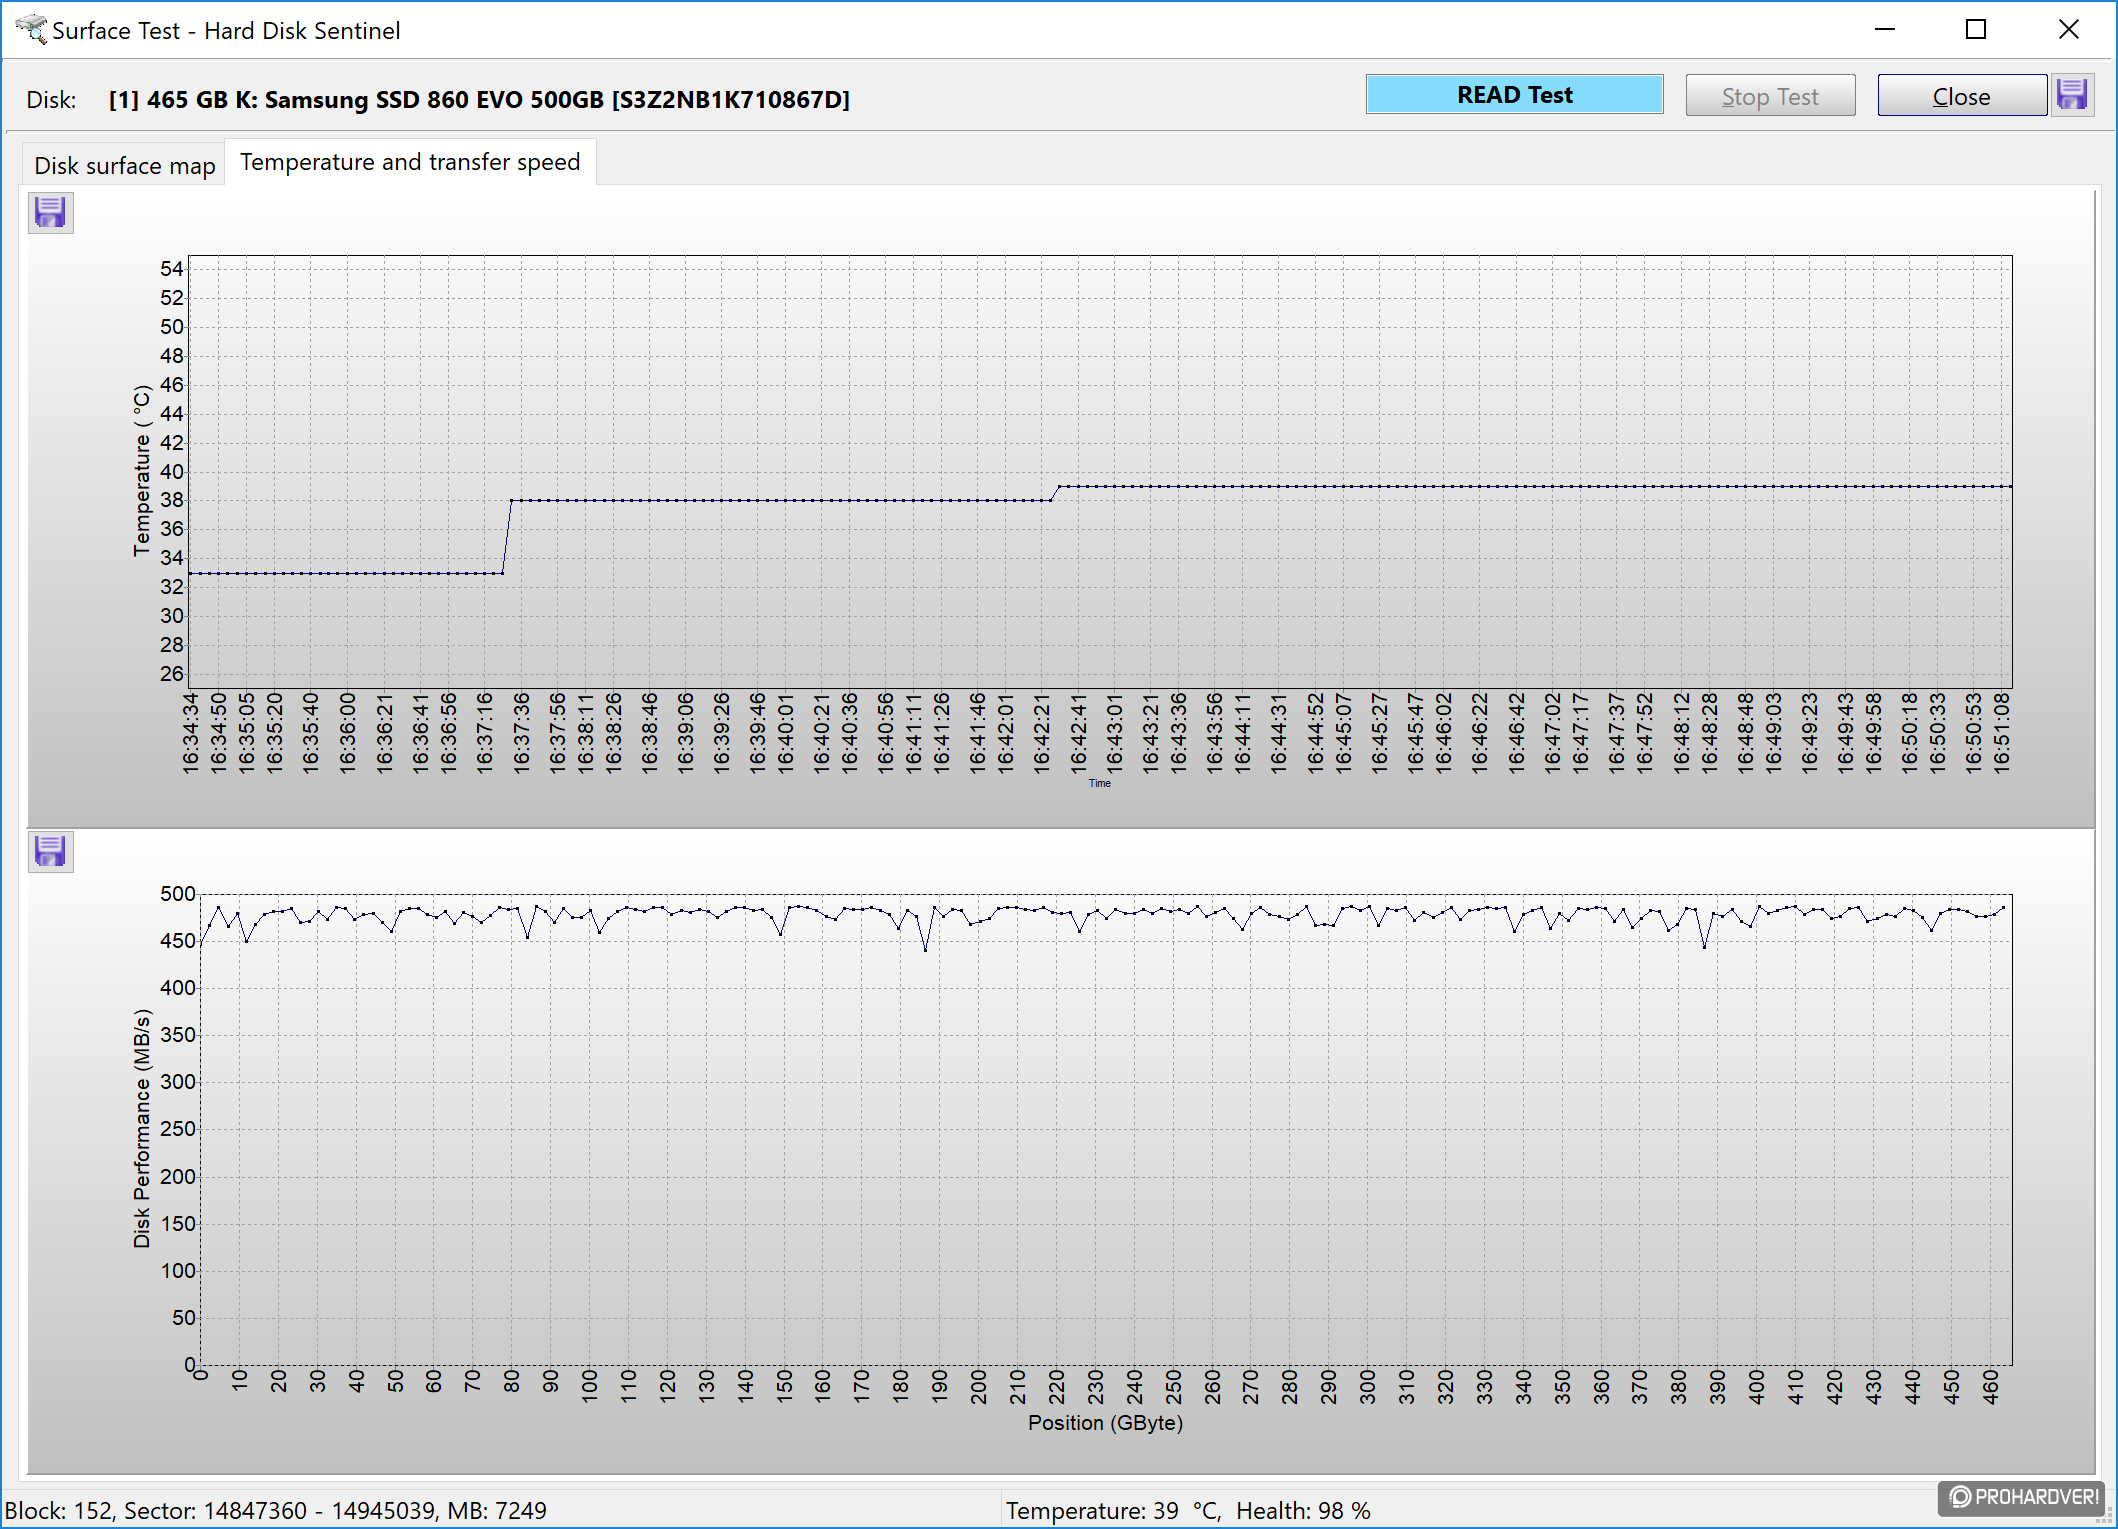The height and width of the screenshot is (1529, 2118).
Task: Click the save icon next to Close button
Action: (x=2071, y=96)
